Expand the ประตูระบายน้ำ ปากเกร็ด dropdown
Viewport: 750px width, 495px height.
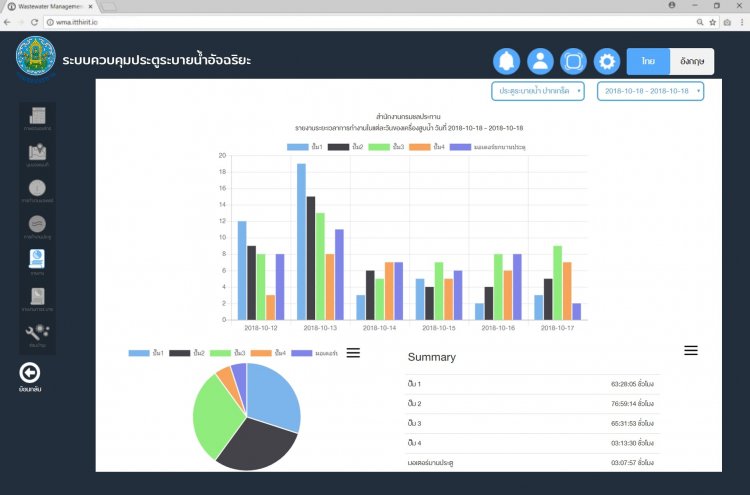point(538,91)
